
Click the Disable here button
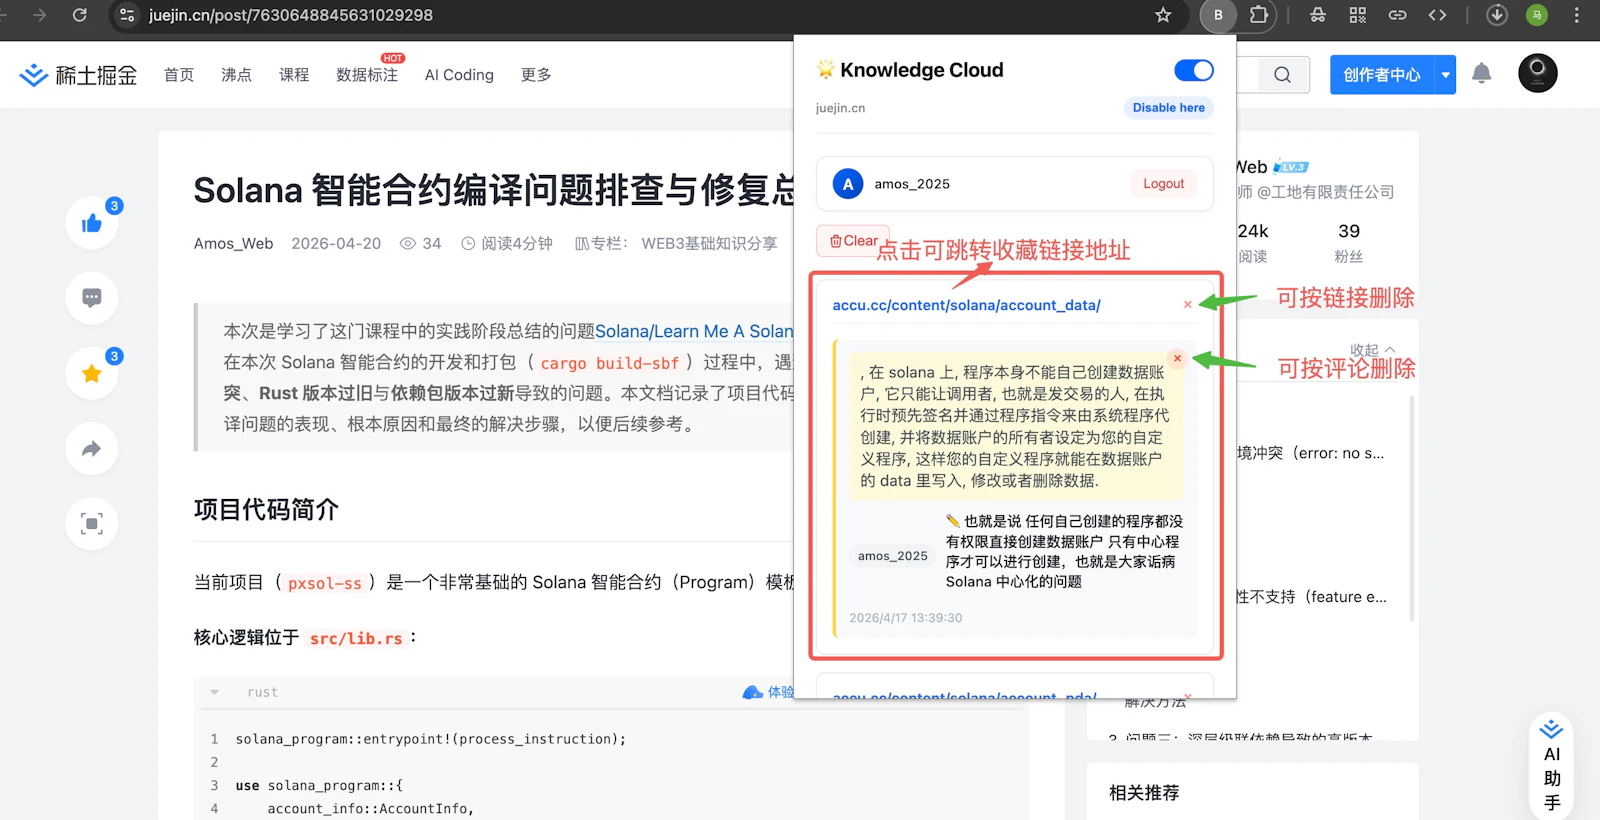(x=1168, y=108)
